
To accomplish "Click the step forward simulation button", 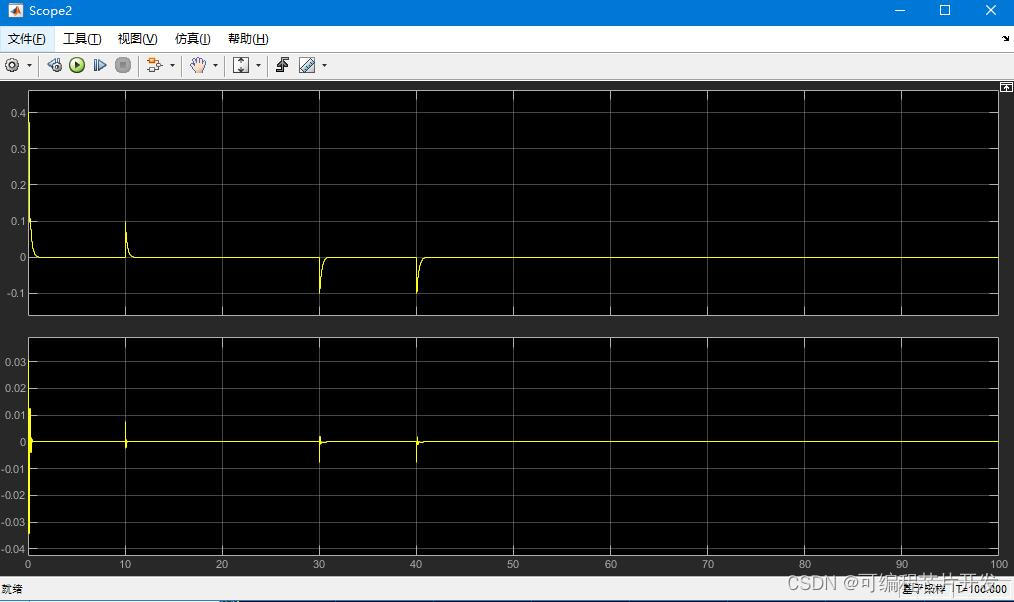I will click(x=100, y=65).
